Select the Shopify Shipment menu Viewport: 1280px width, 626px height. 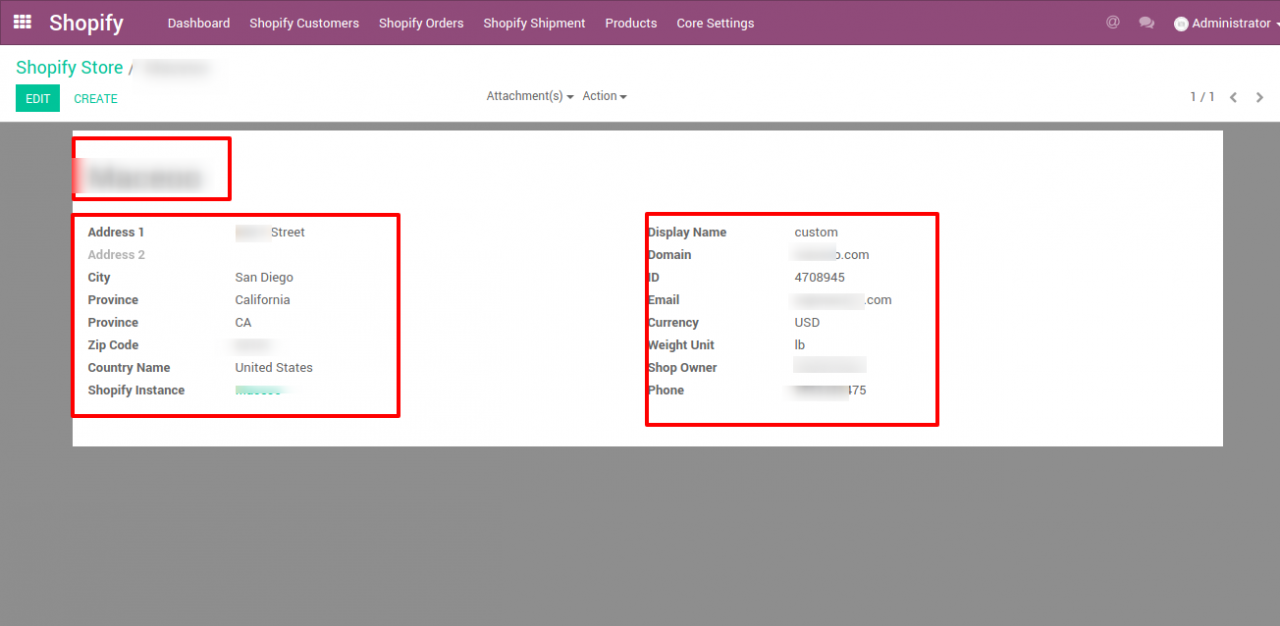pyautogui.click(x=534, y=23)
